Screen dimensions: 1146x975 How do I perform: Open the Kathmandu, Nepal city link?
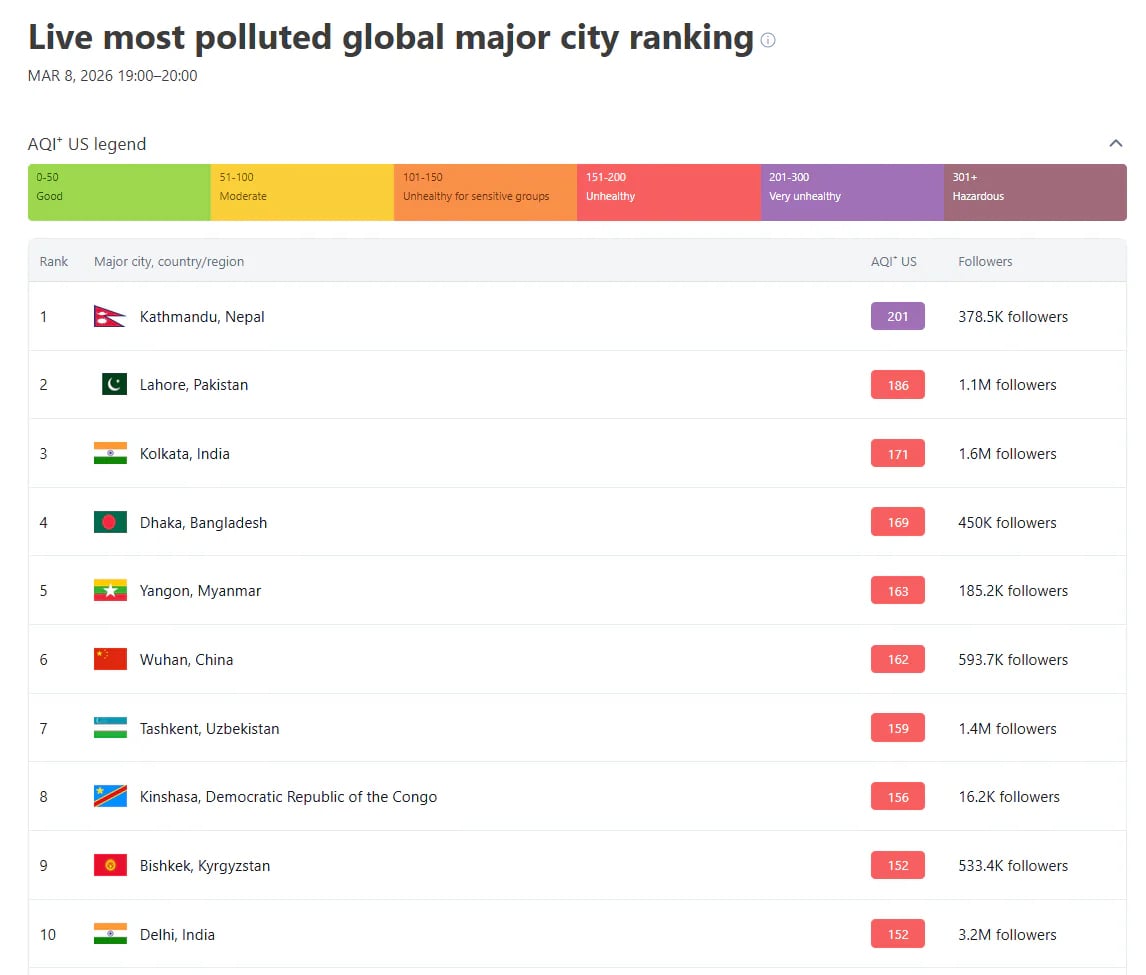202,317
